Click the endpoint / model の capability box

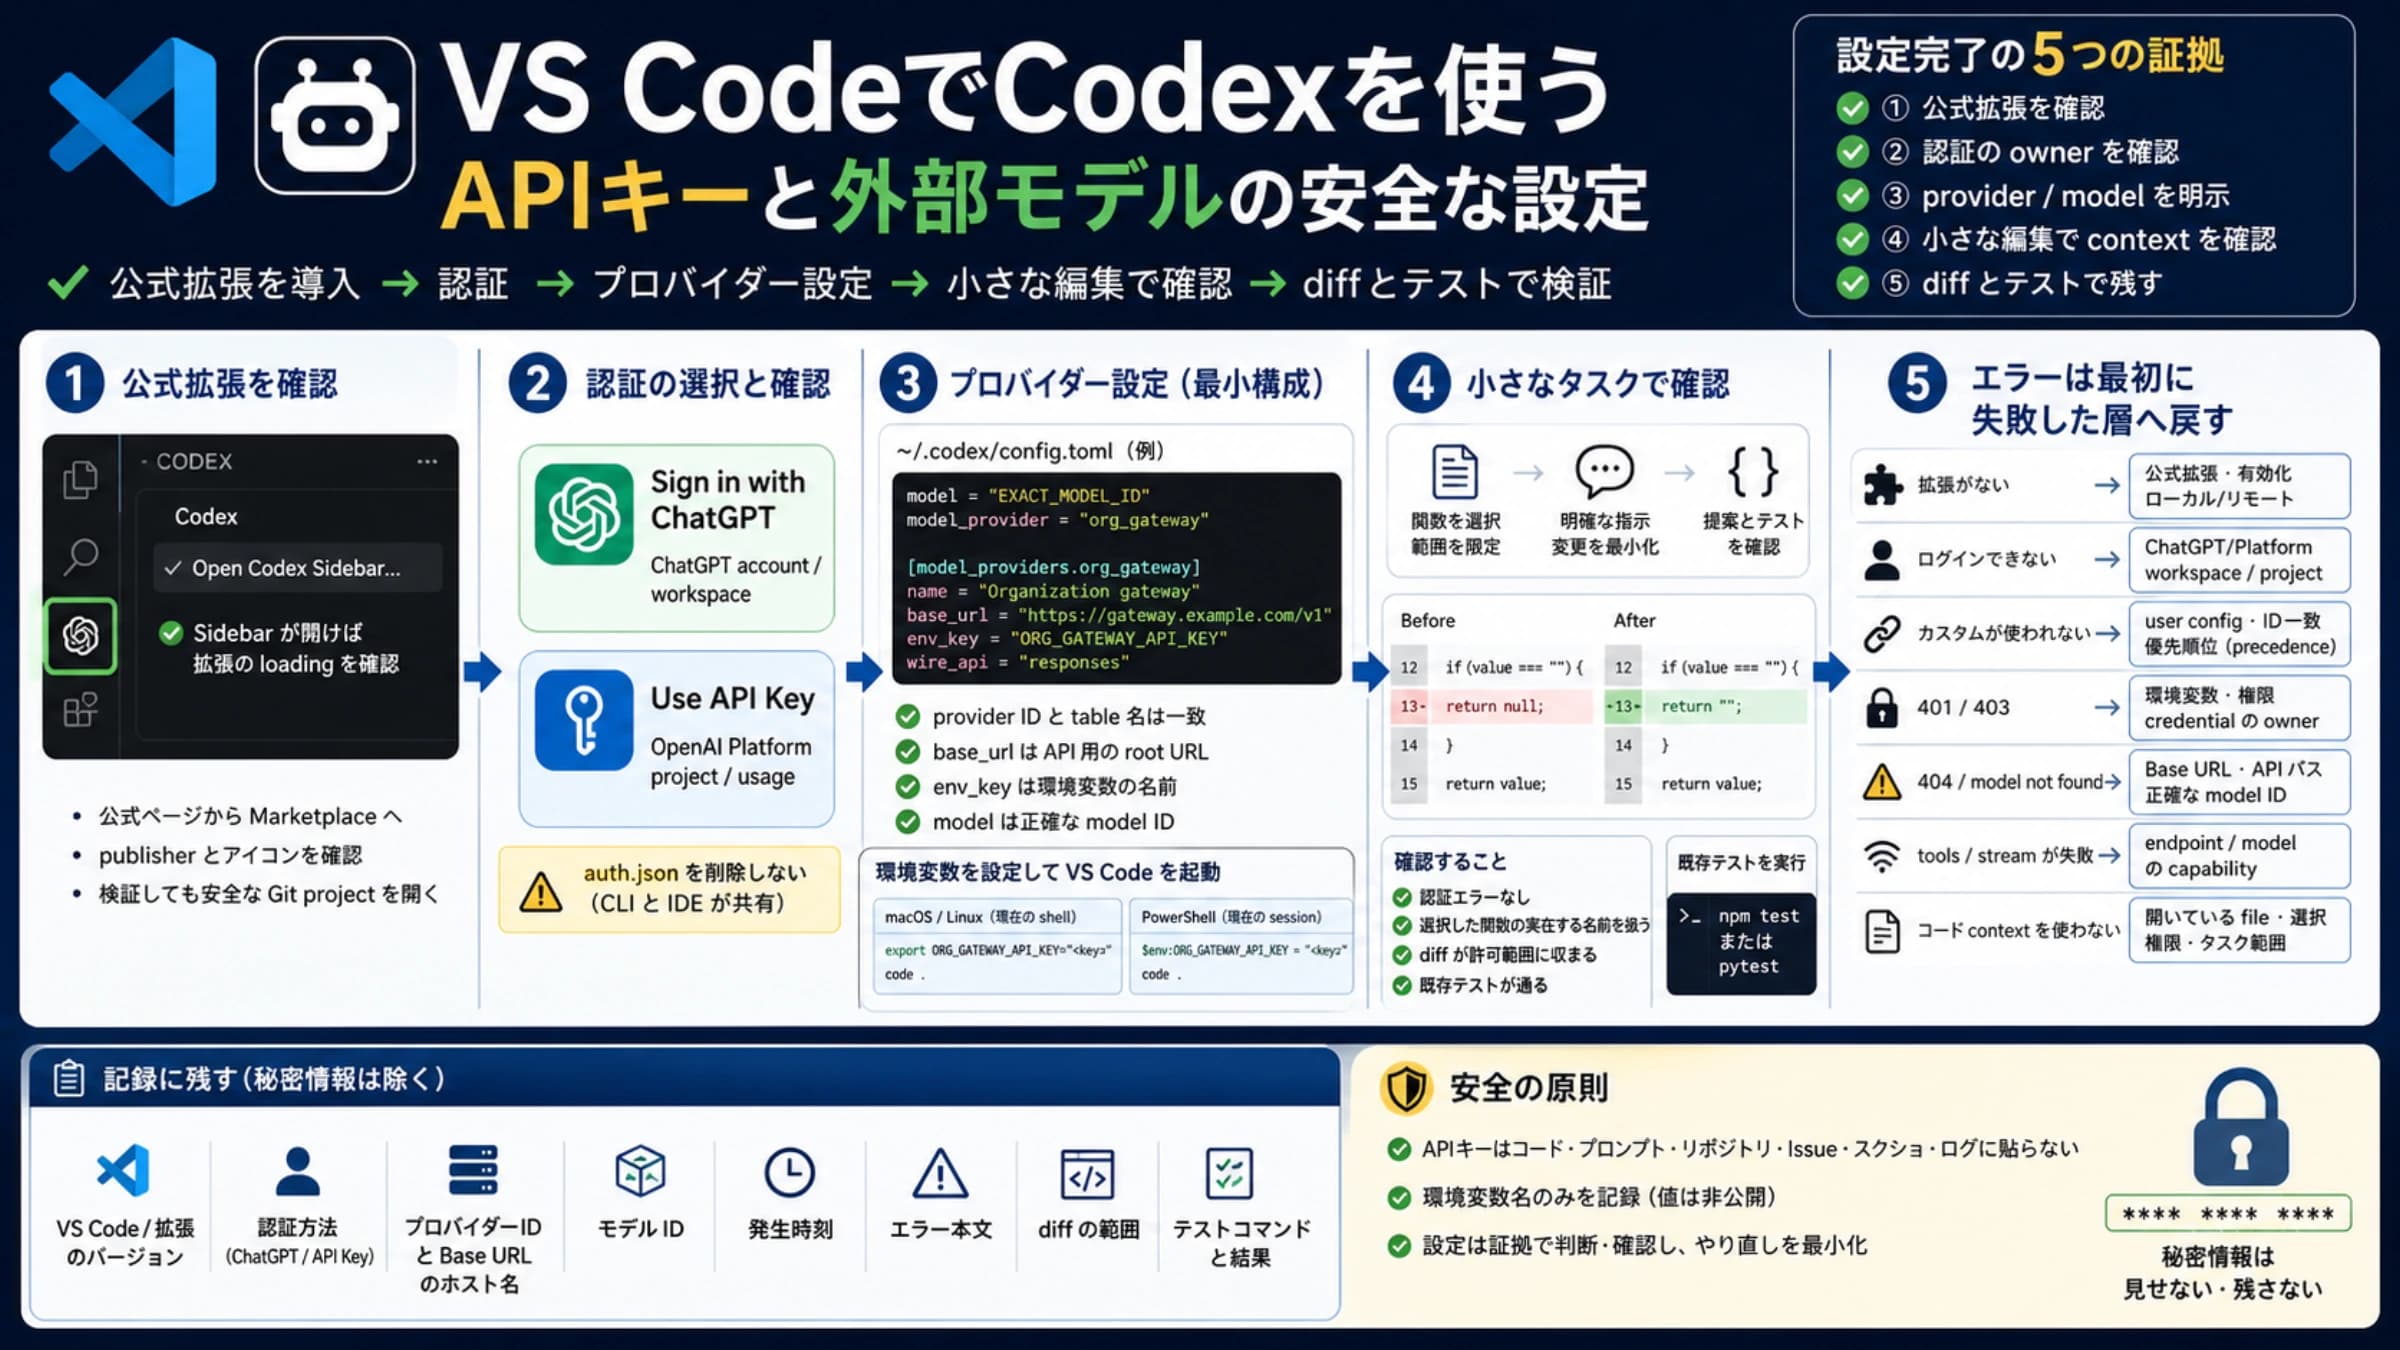(2239, 856)
